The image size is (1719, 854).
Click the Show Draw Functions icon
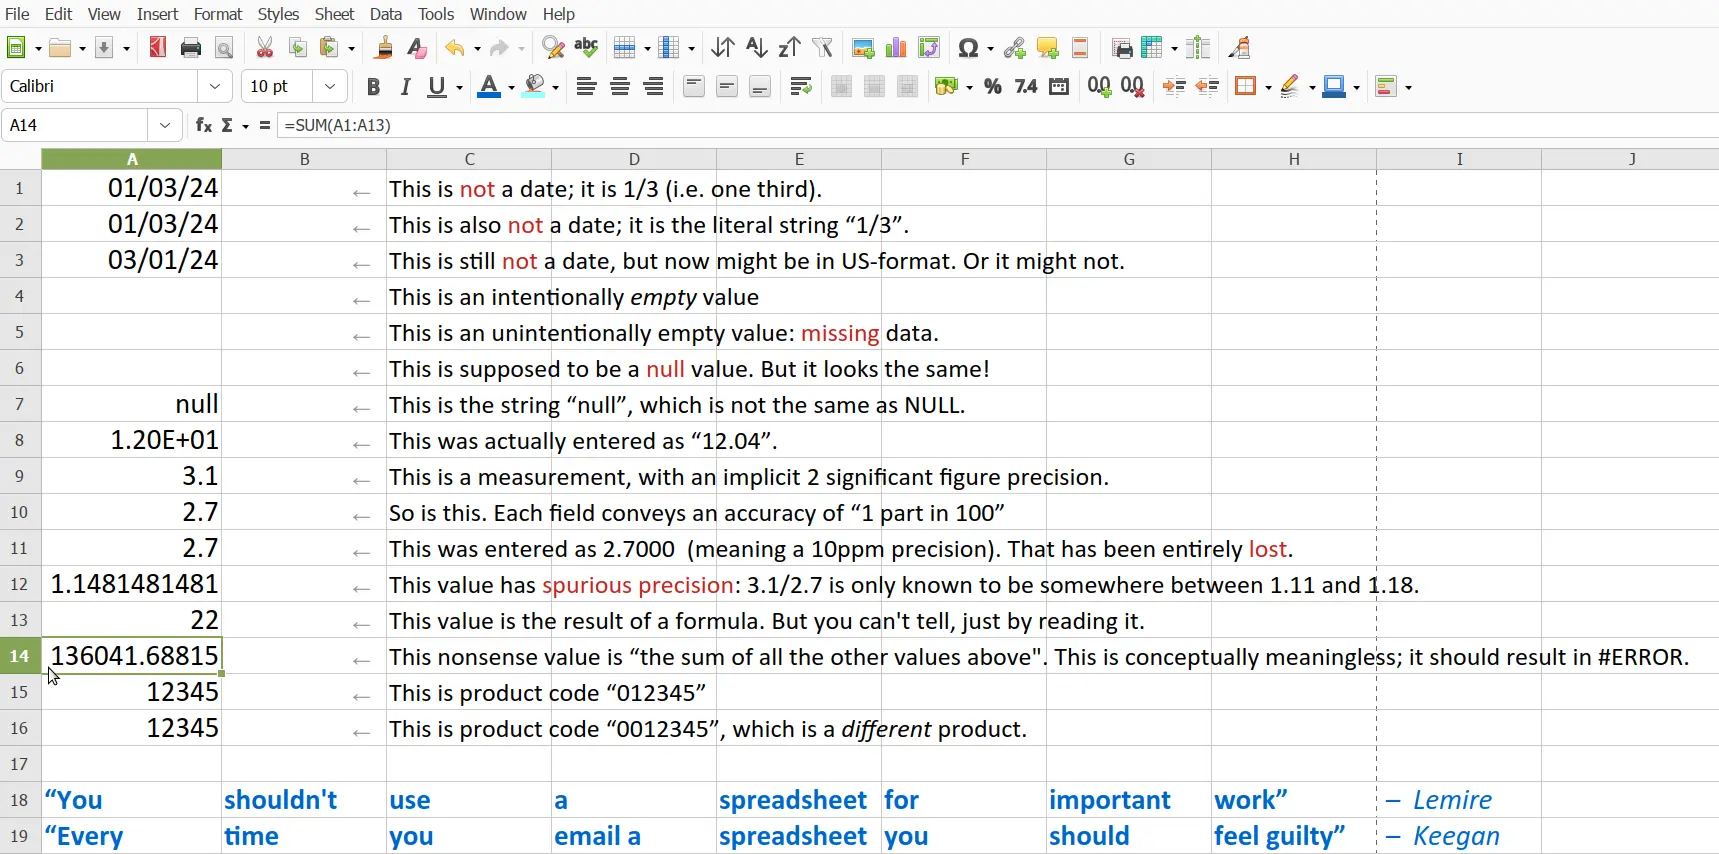pyautogui.click(x=1240, y=47)
